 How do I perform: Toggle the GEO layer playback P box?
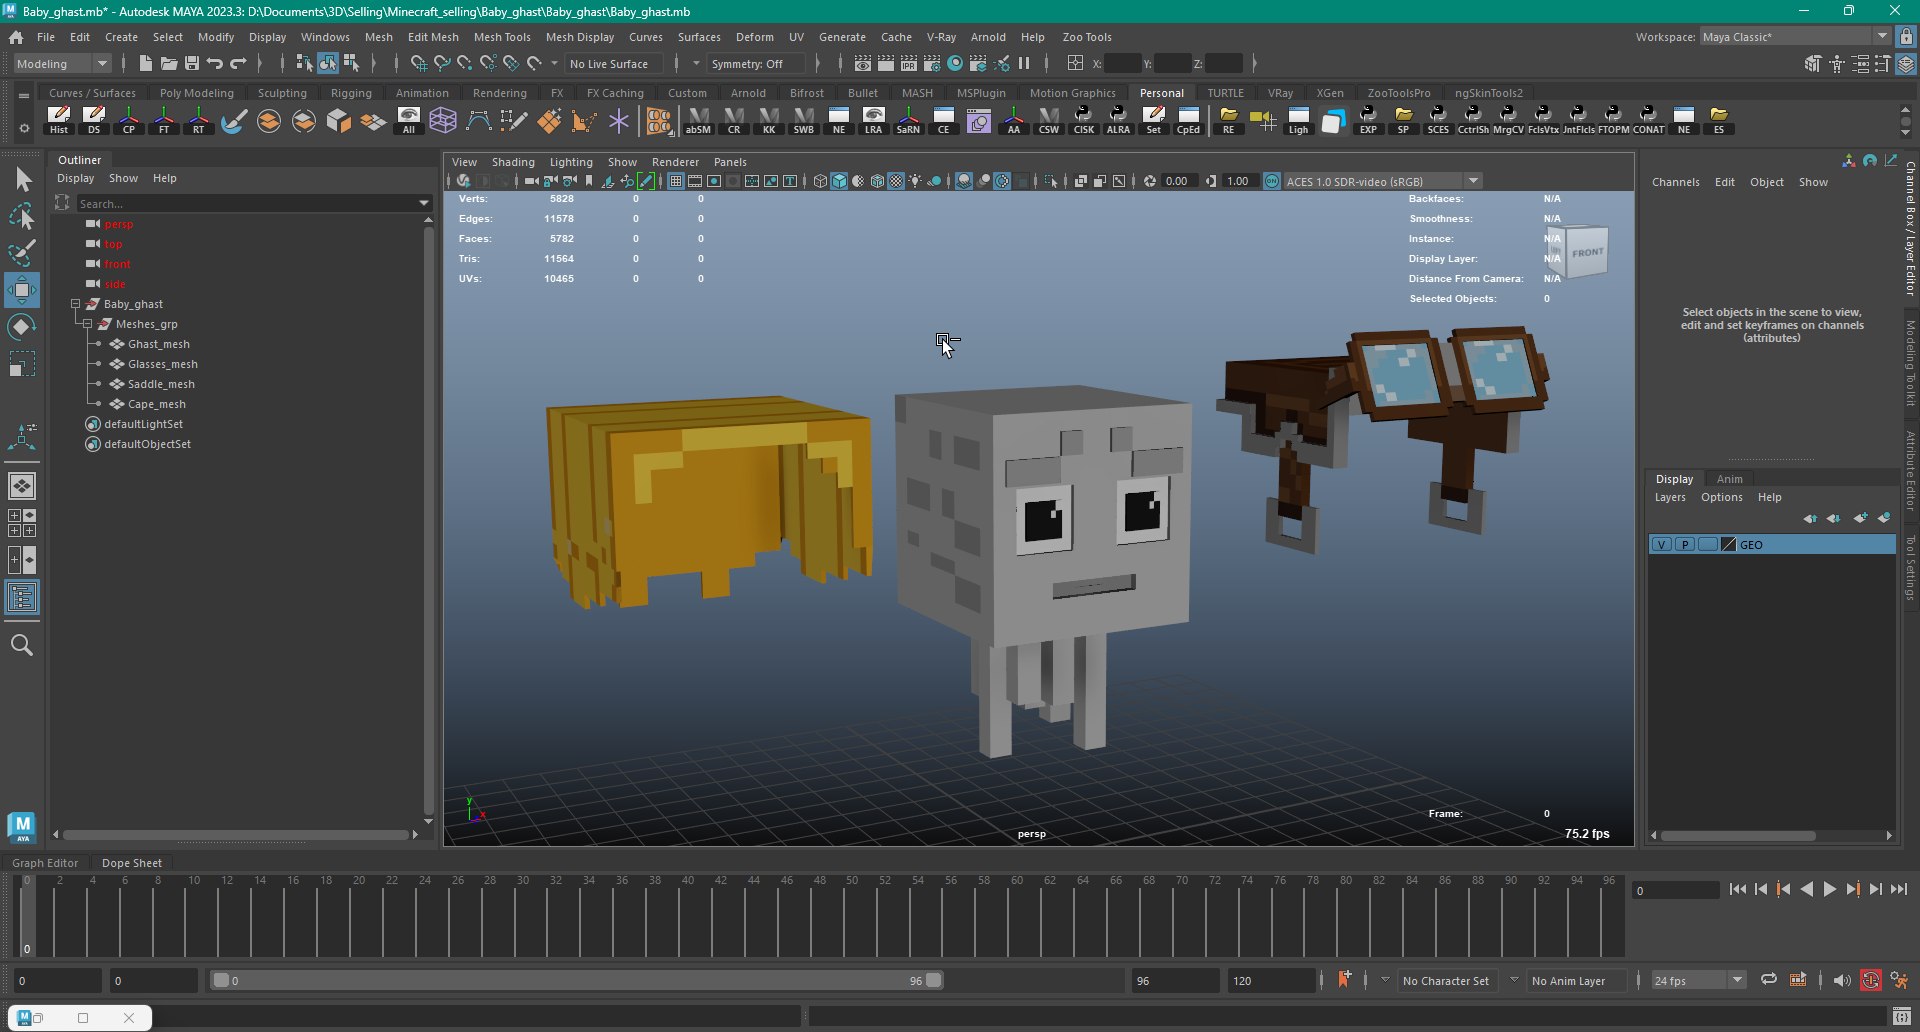coord(1684,545)
